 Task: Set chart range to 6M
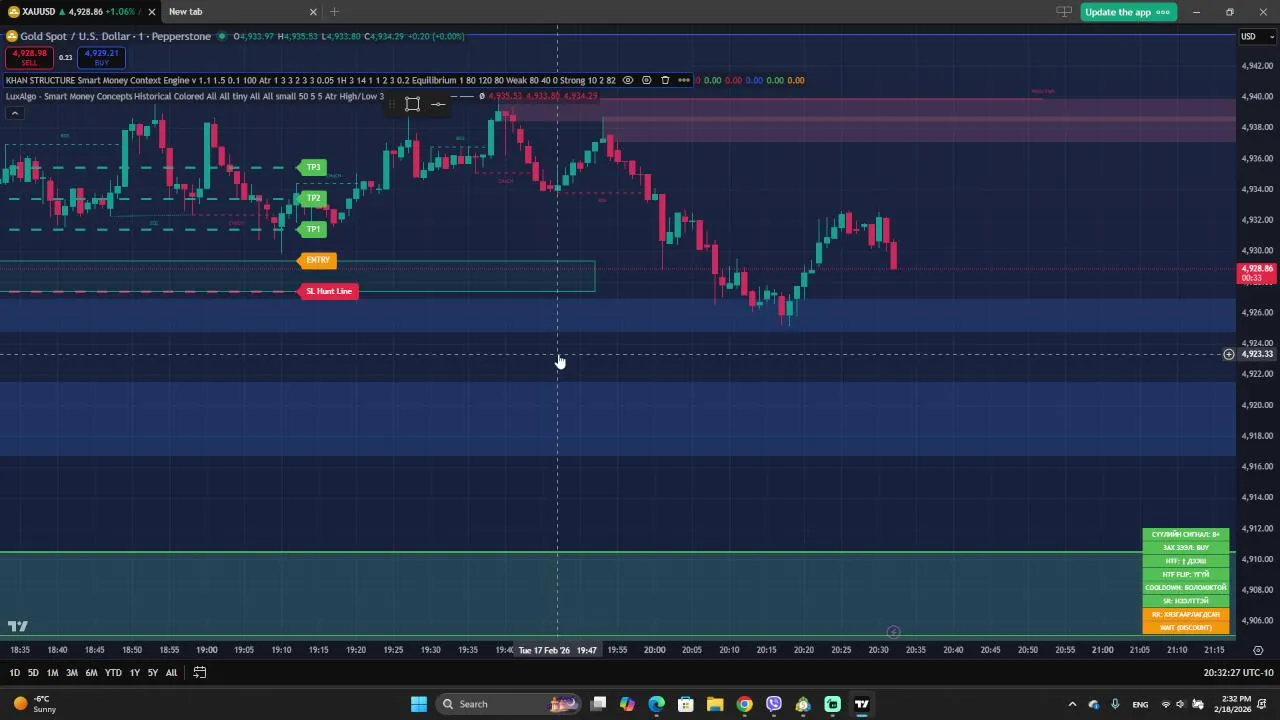pyautogui.click(x=91, y=673)
